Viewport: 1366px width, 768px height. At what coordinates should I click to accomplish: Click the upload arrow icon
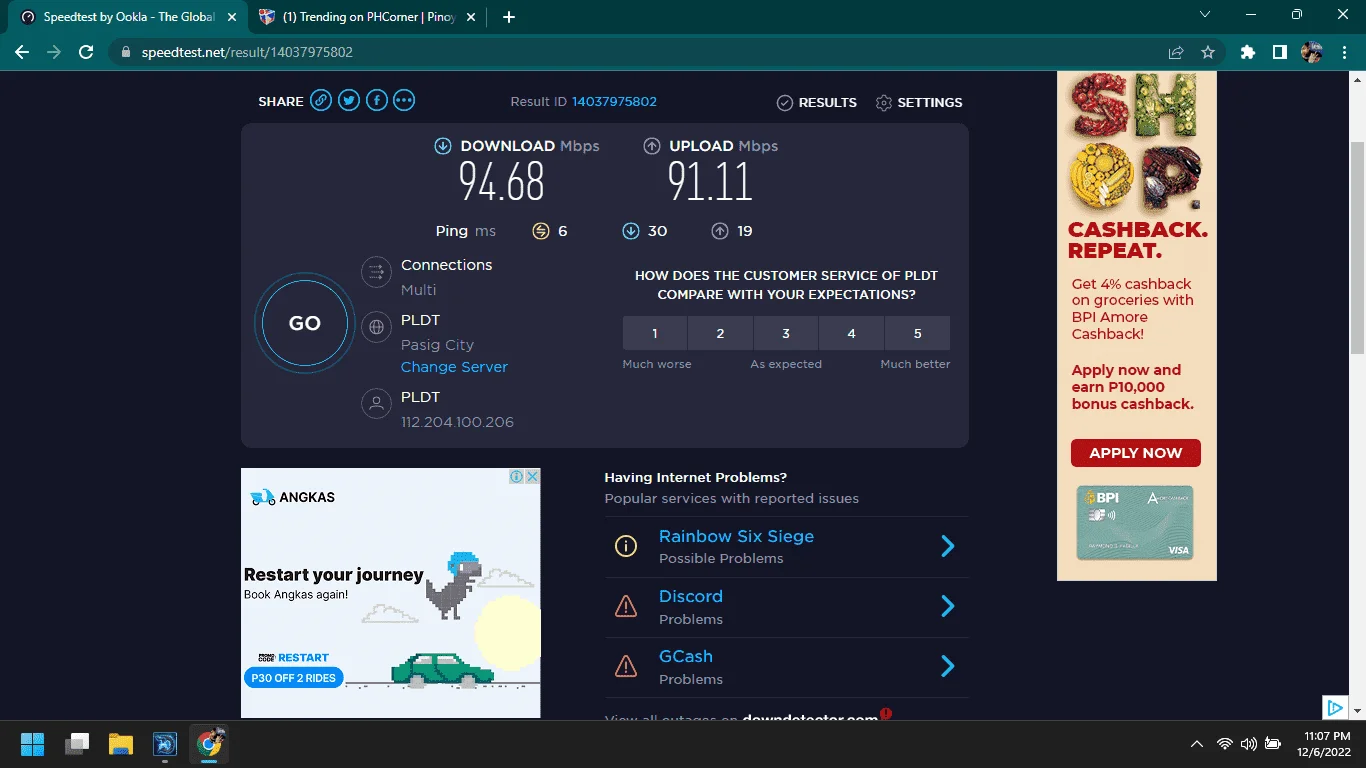tap(652, 146)
